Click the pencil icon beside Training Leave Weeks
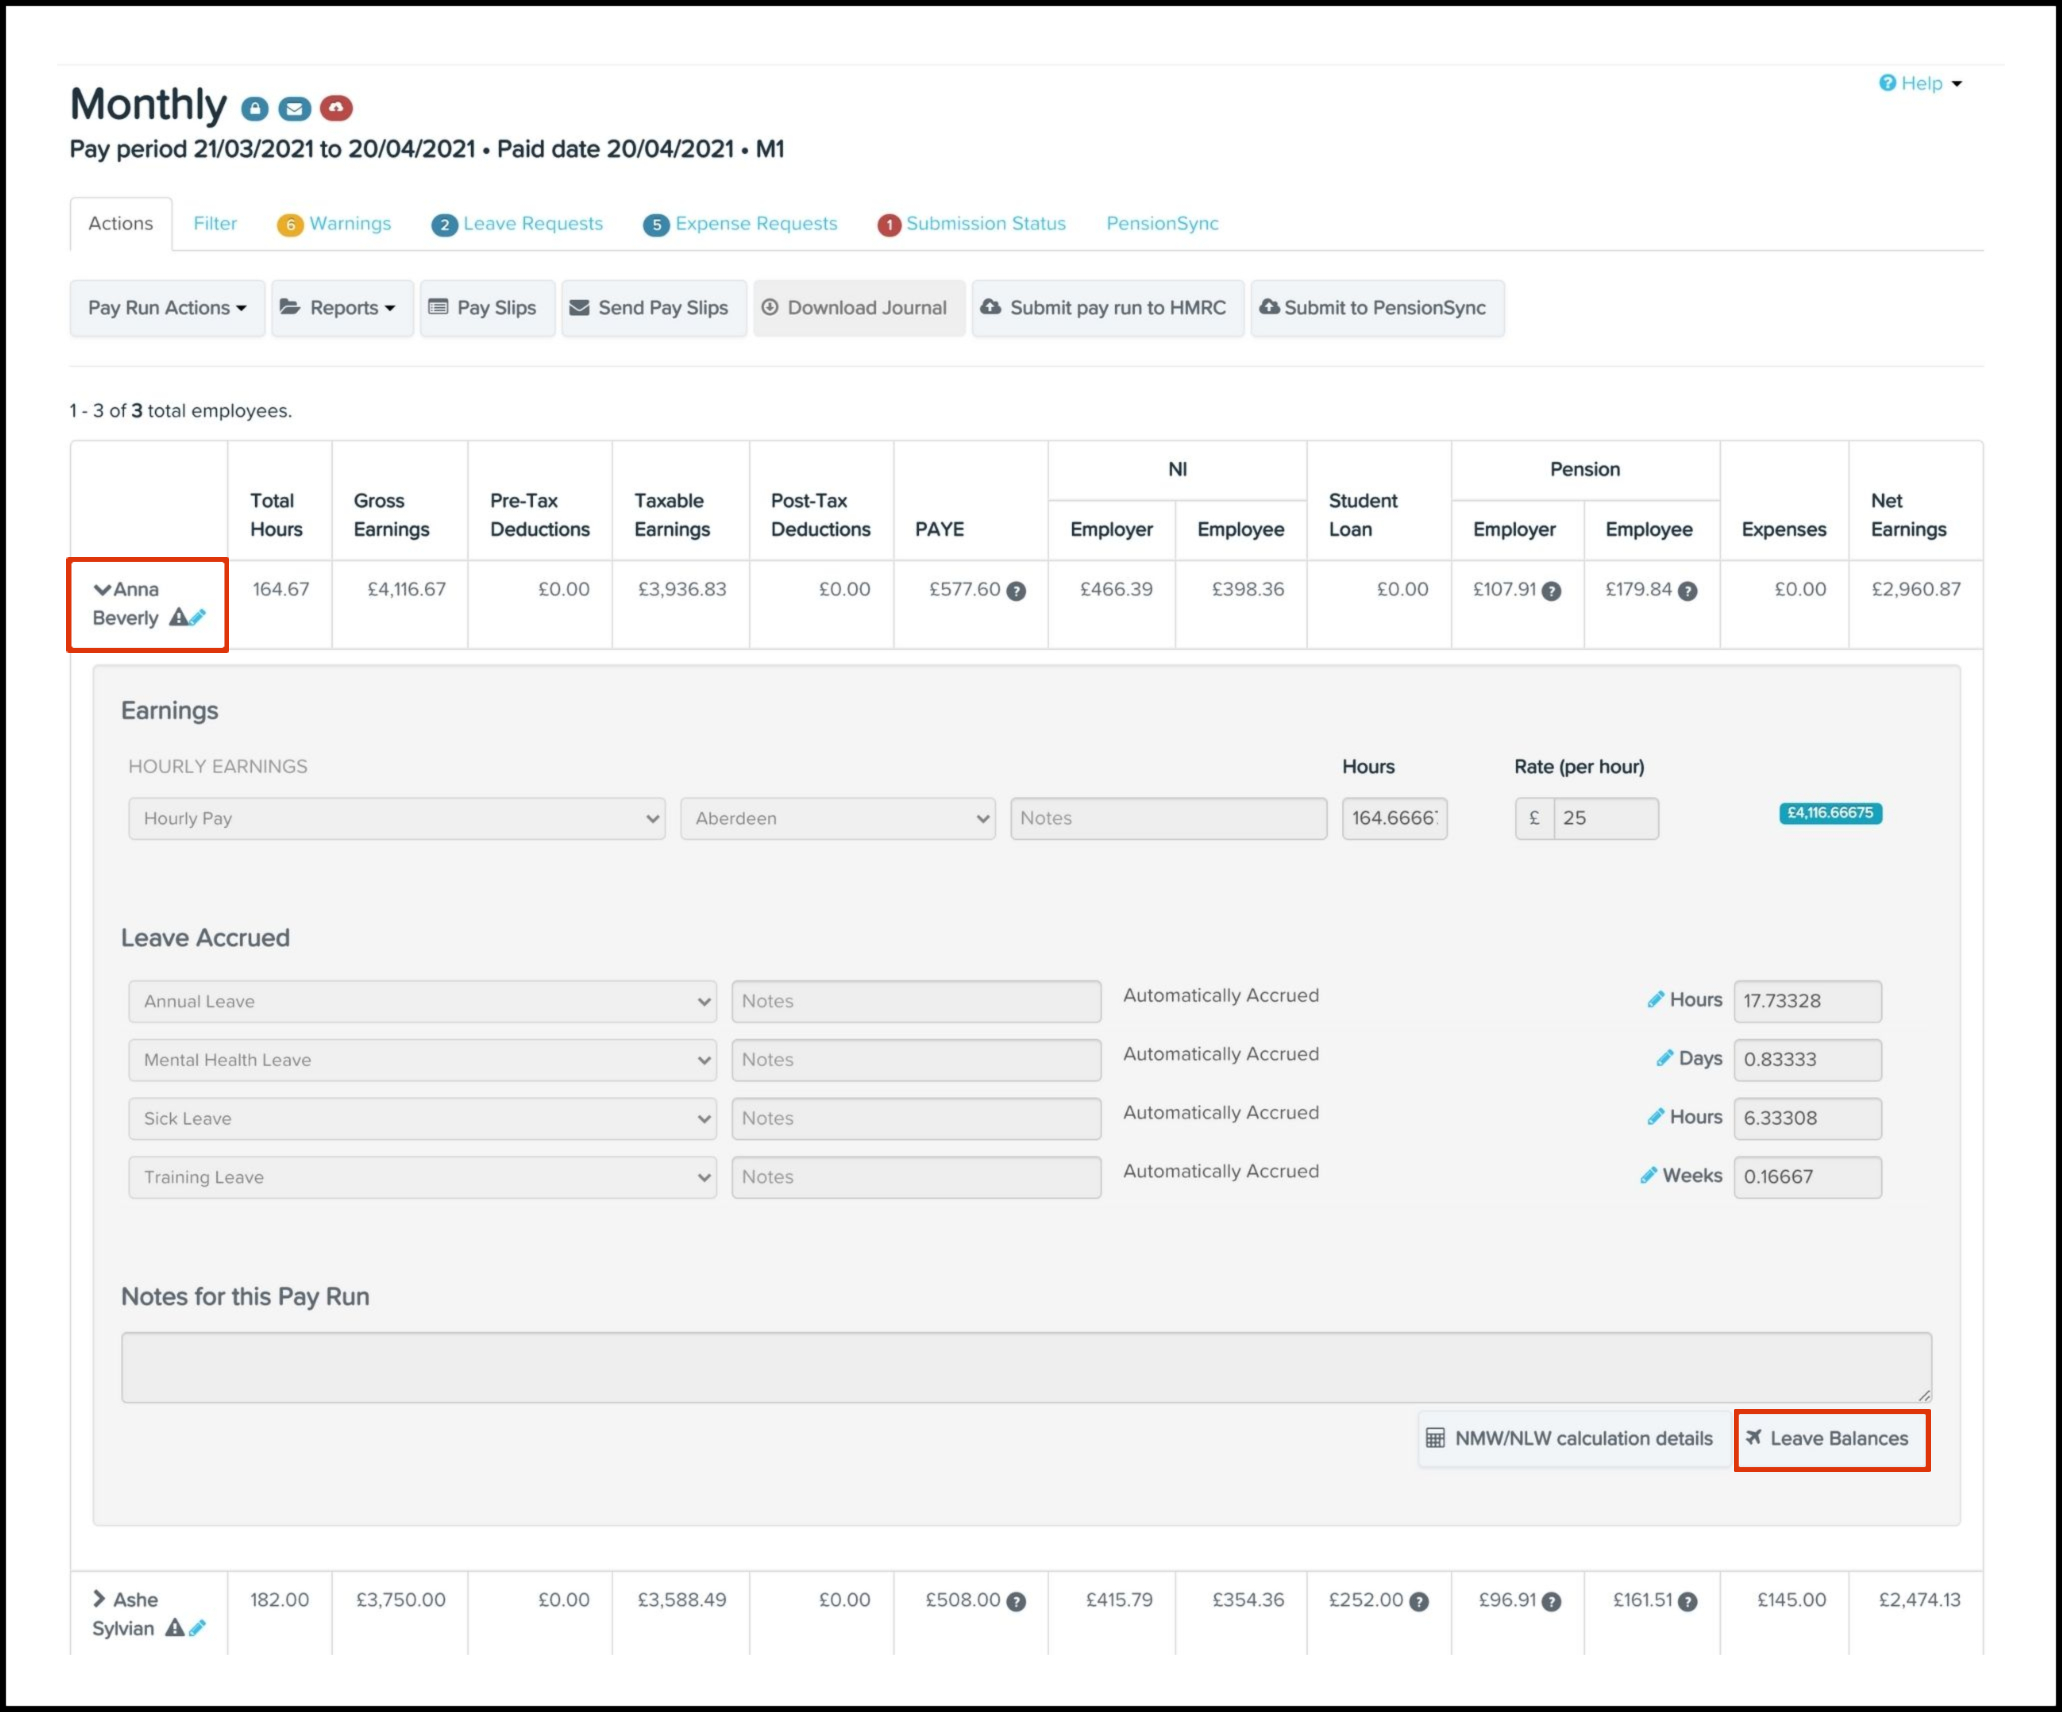The image size is (2062, 1712). click(1648, 1175)
